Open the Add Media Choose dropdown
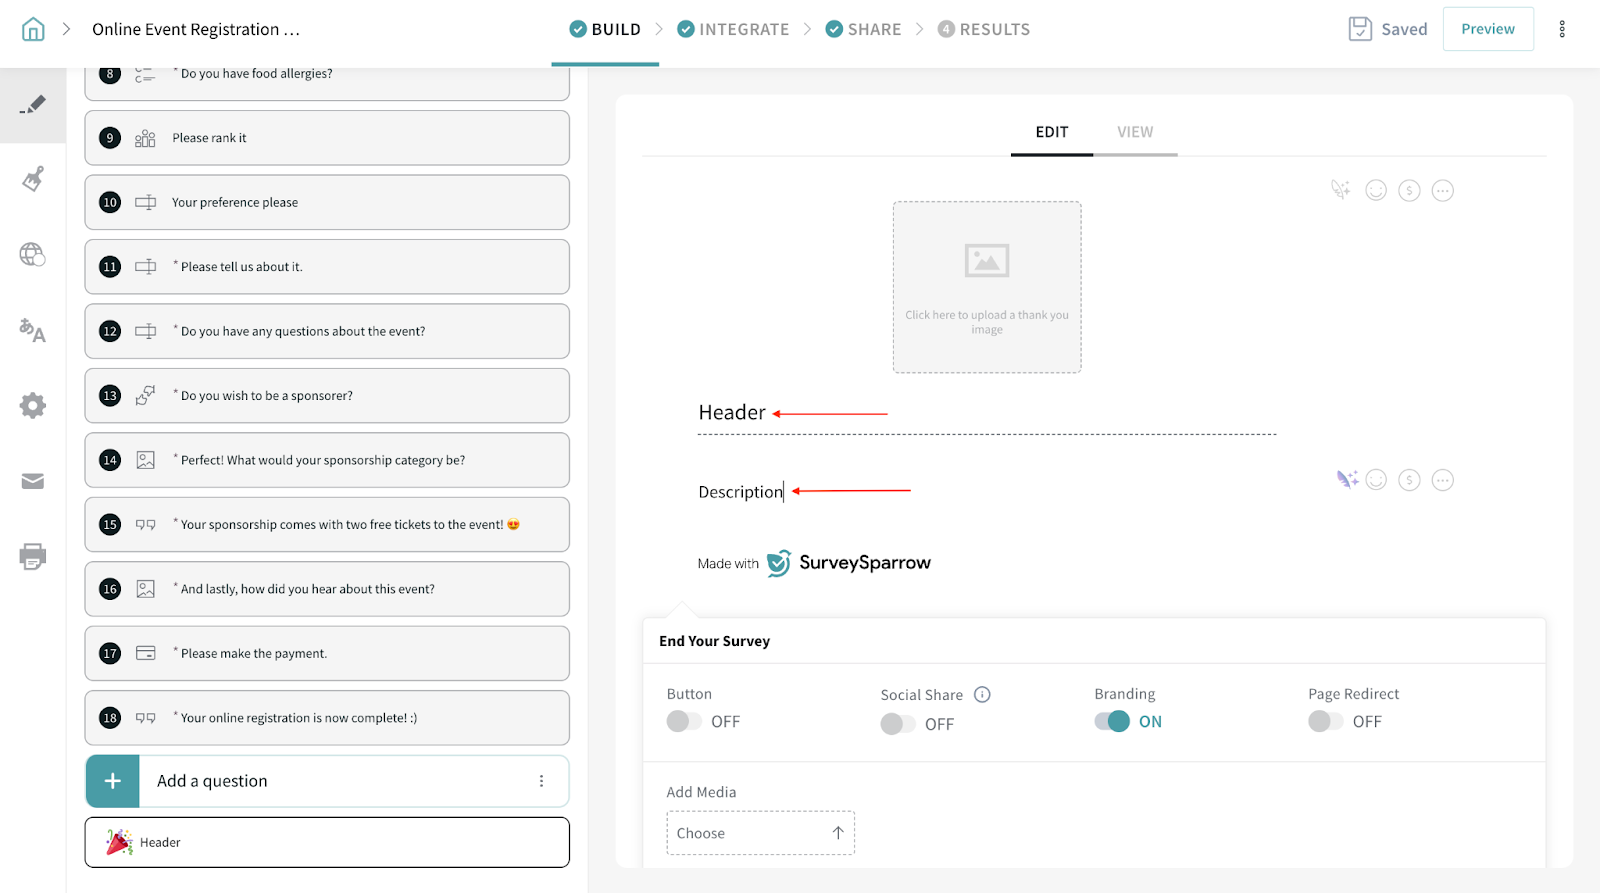Screen dimensions: 1600x893 tap(760, 833)
